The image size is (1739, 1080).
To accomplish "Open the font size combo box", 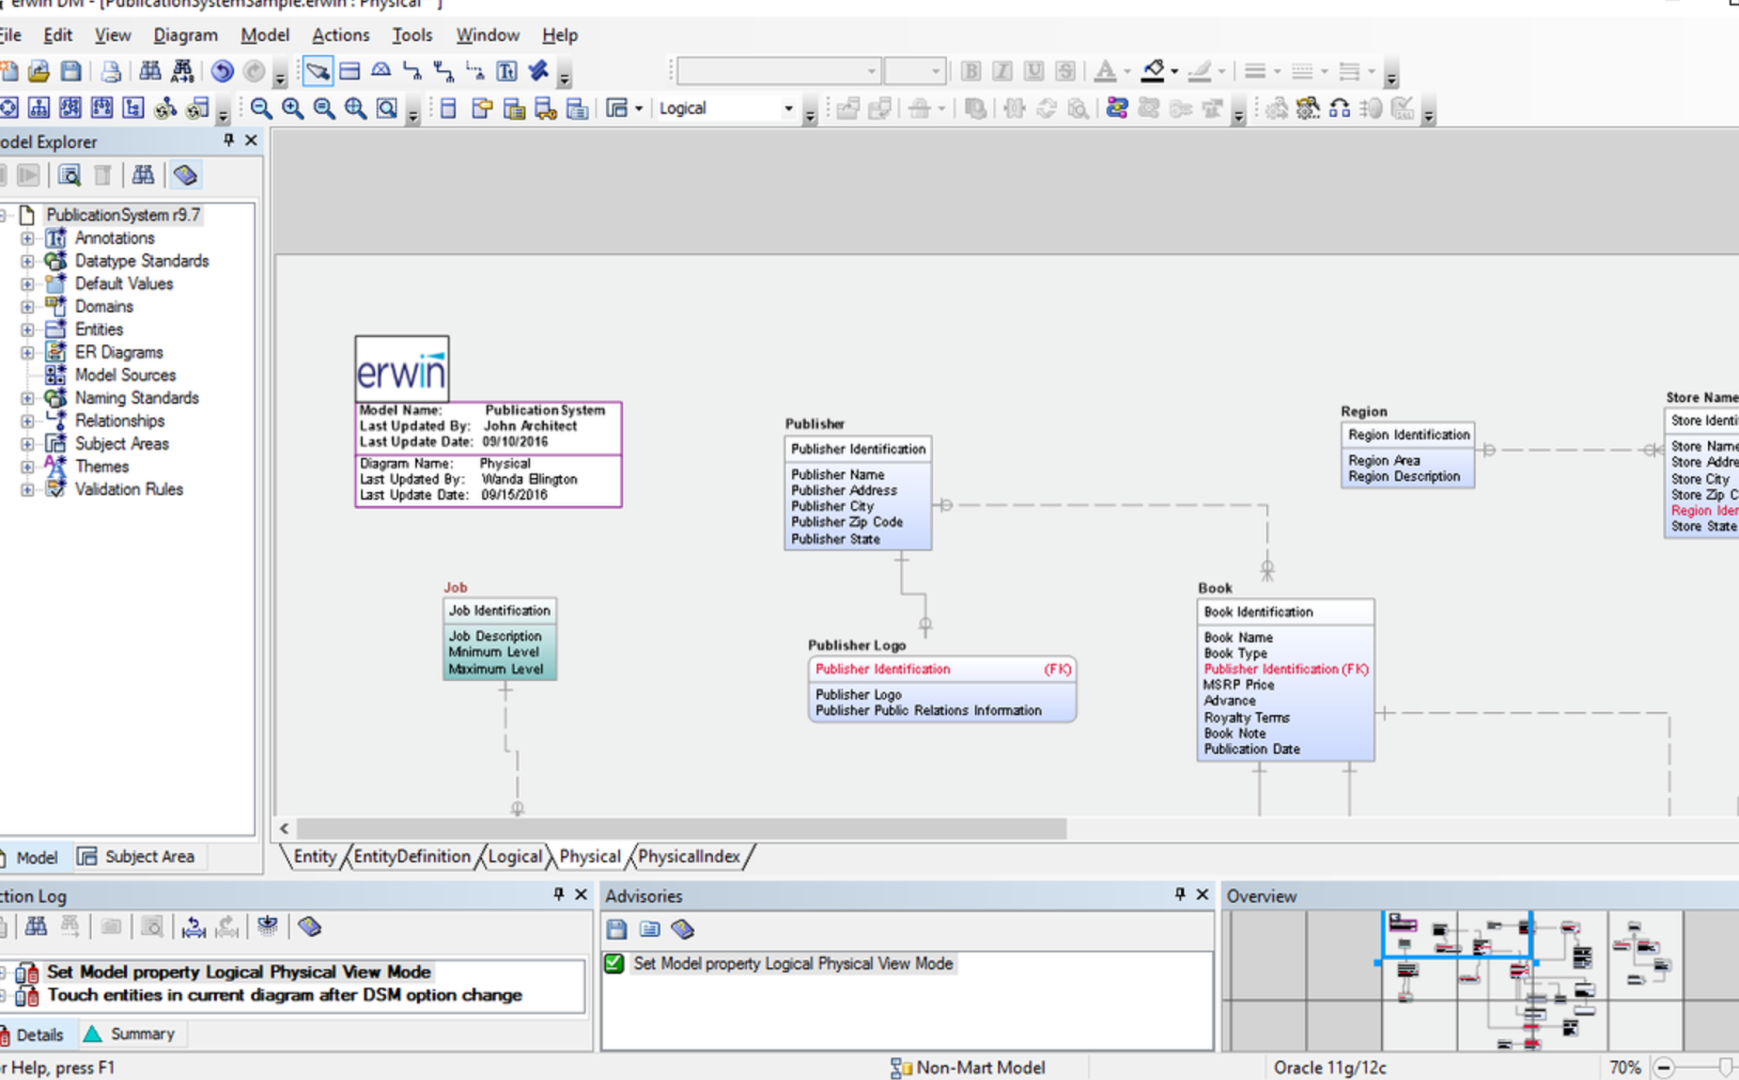I will pos(914,71).
